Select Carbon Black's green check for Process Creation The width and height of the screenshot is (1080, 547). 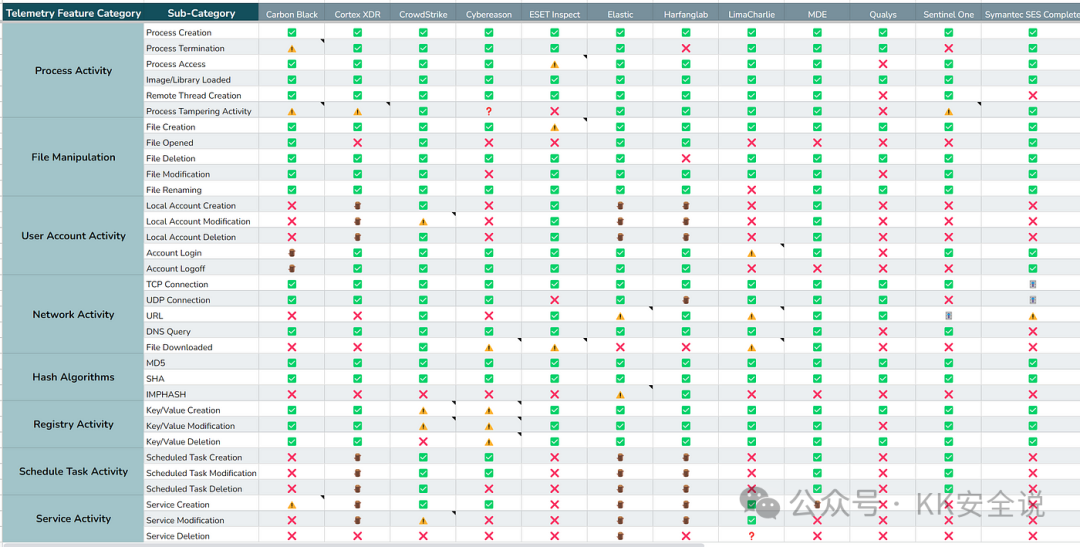pos(292,32)
